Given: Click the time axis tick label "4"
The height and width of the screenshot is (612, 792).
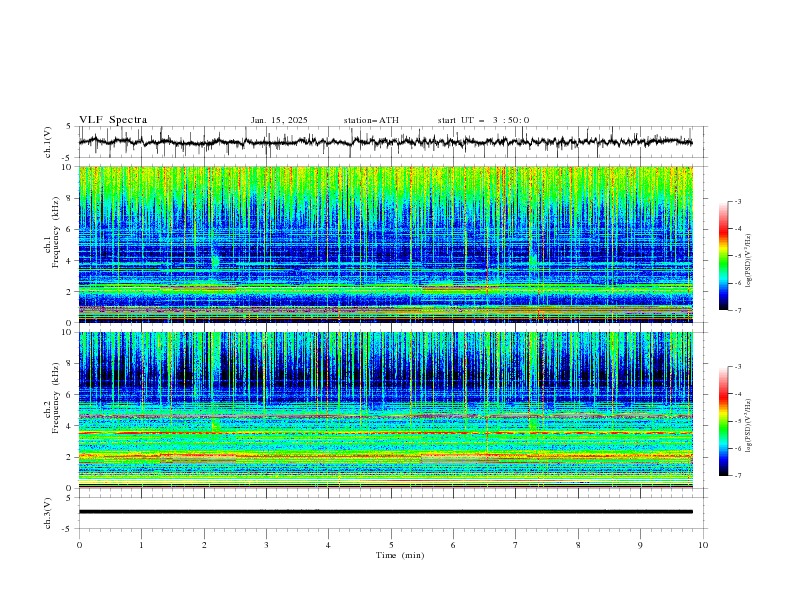Looking at the screenshot, I should [328, 545].
